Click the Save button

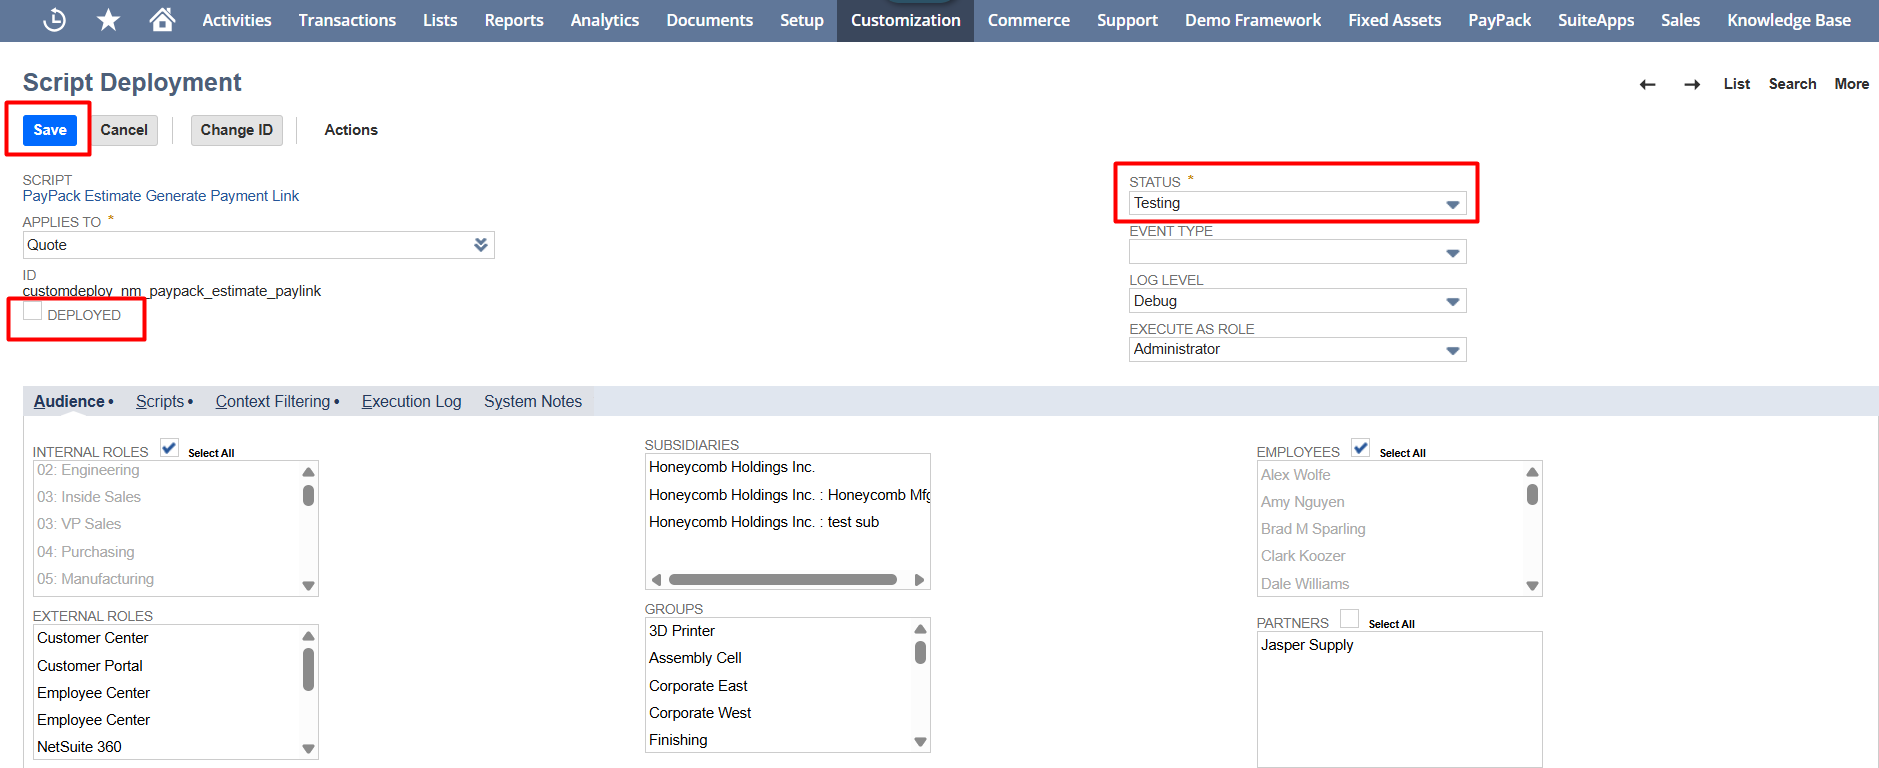coord(50,130)
